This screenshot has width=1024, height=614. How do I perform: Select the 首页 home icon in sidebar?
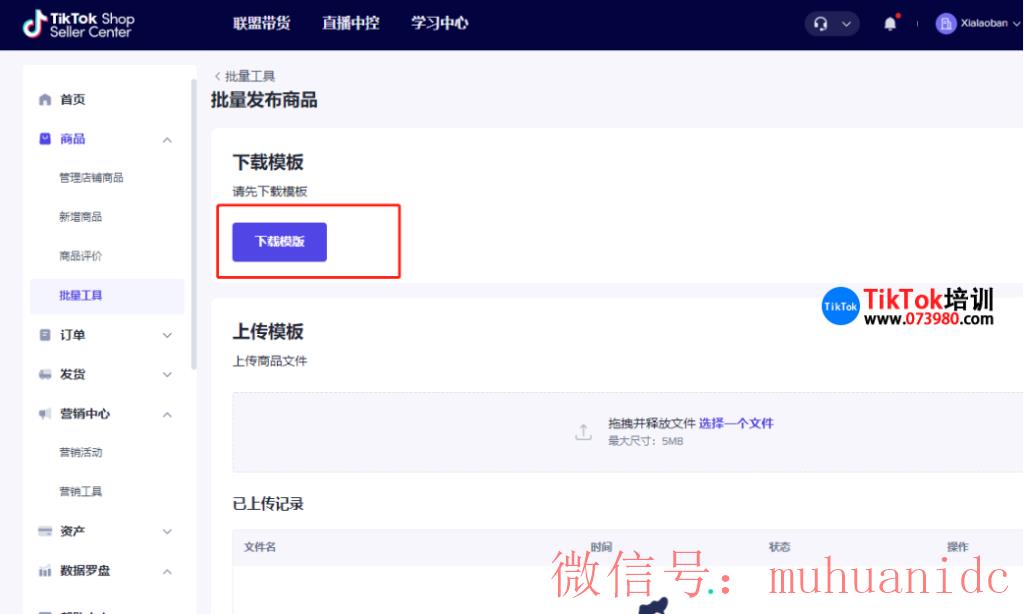pos(45,99)
